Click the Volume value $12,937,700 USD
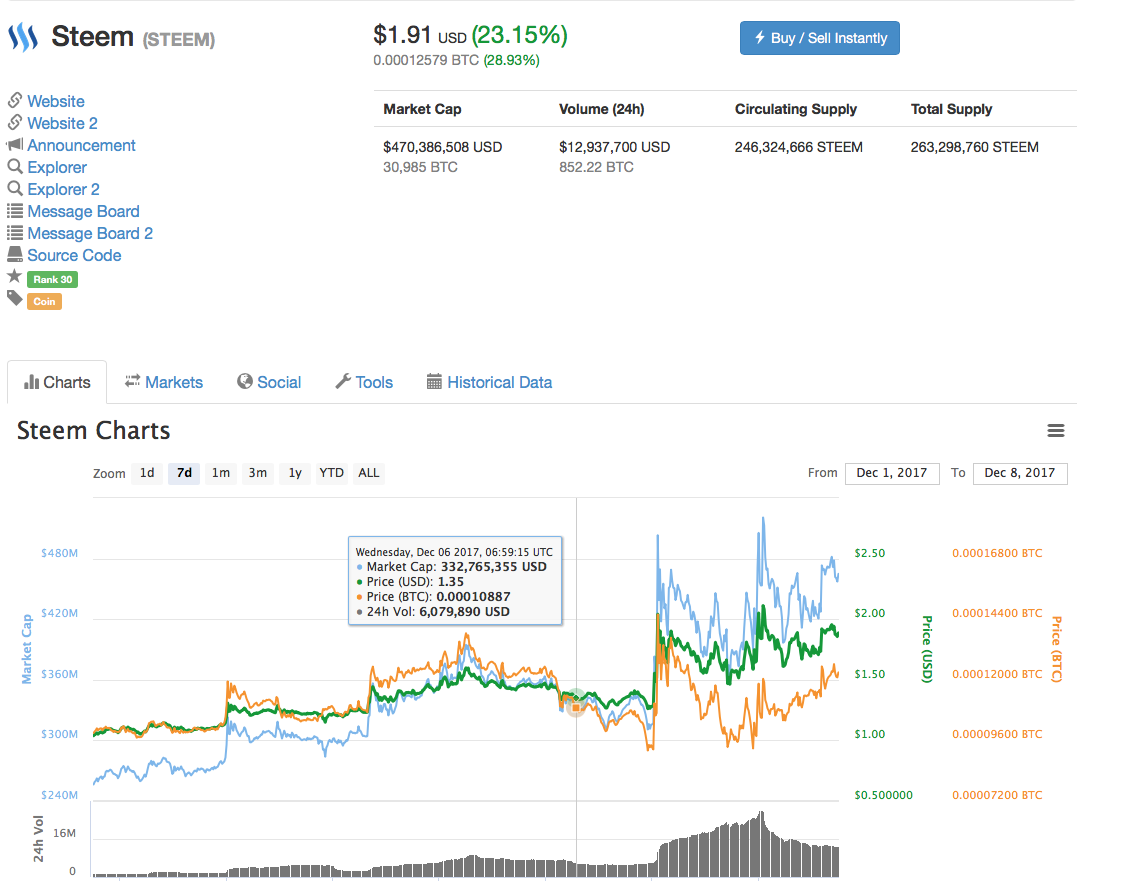This screenshot has height=881, width=1126. click(x=615, y=147)
